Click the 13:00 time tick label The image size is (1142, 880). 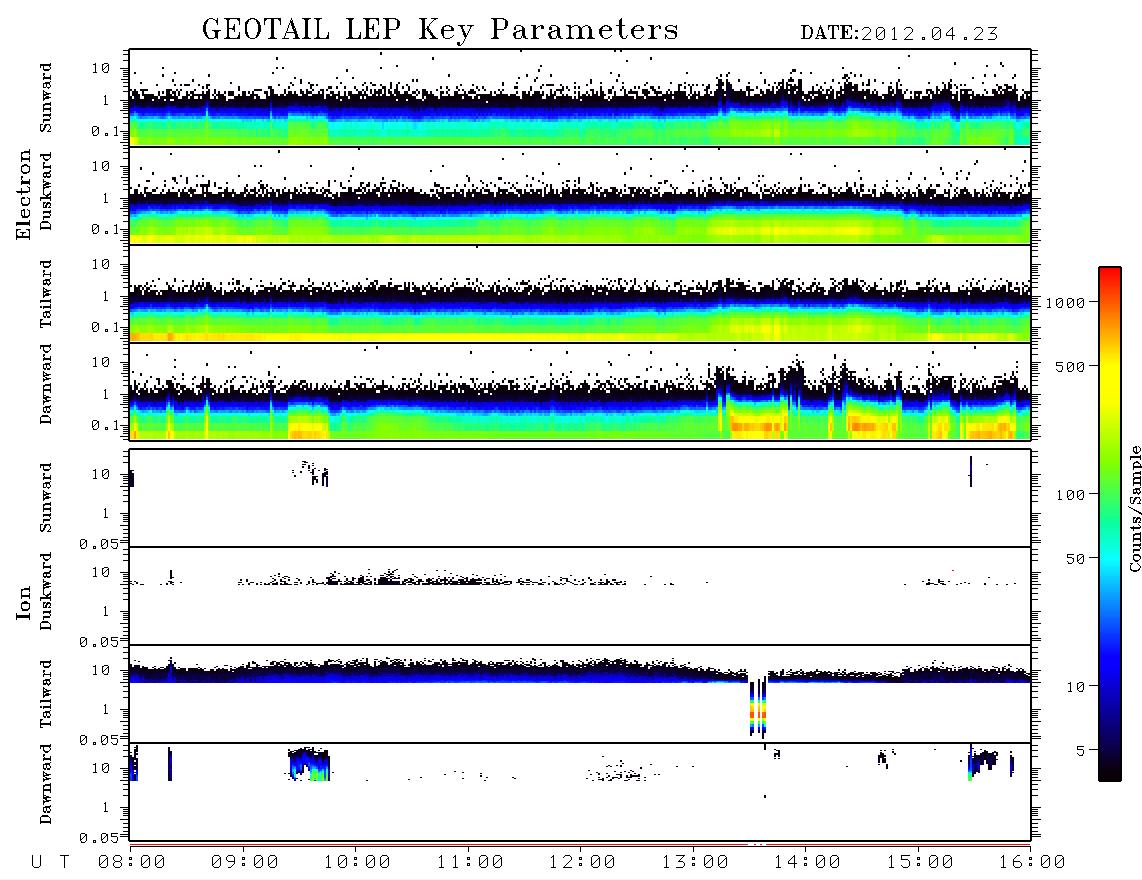click(695, 863)
